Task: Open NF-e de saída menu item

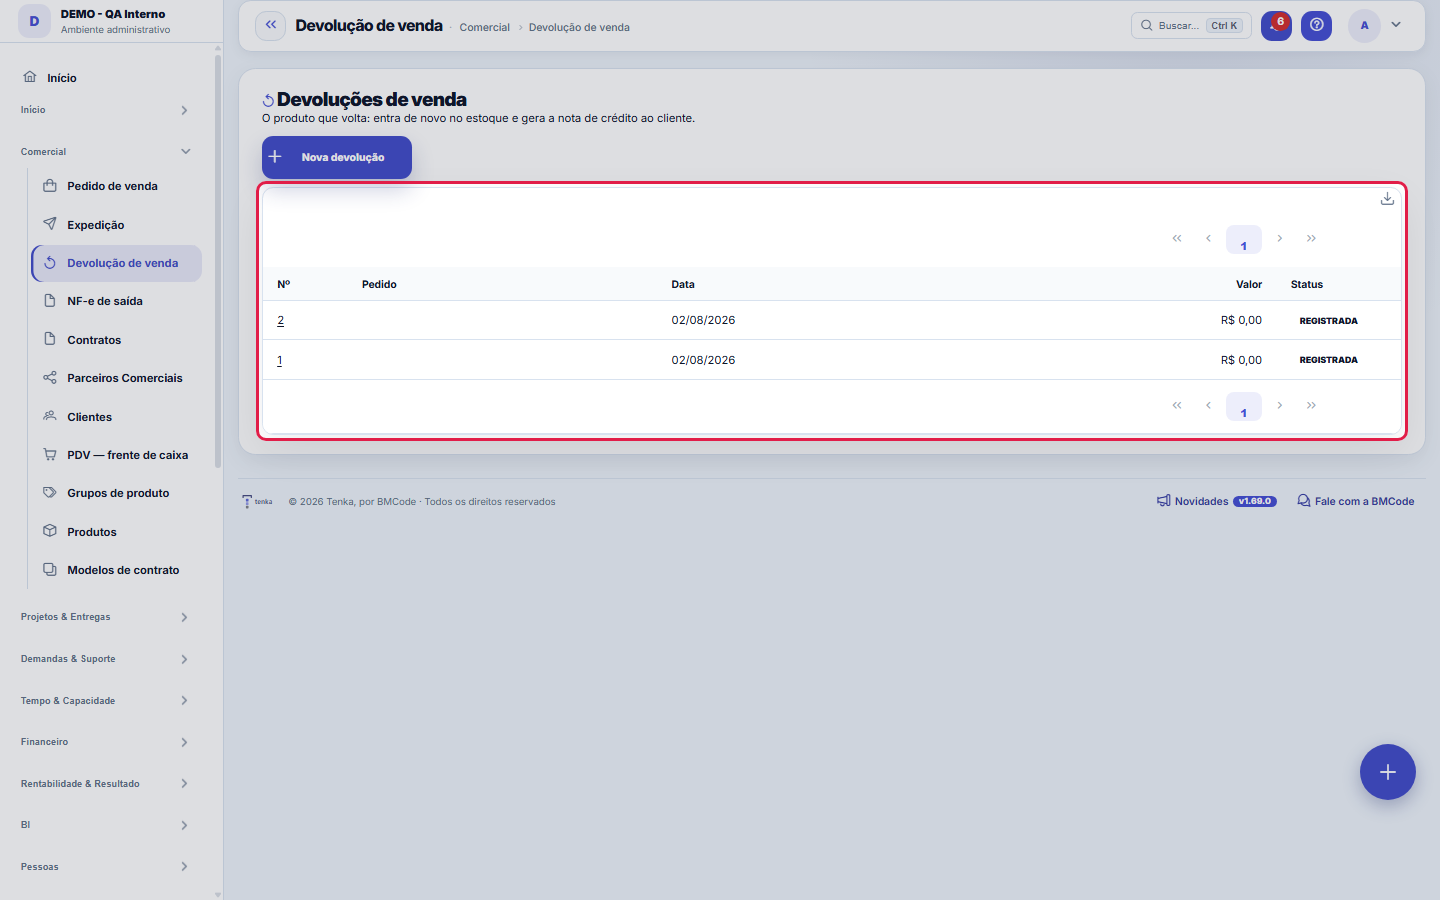Action: tap(117, 301)
